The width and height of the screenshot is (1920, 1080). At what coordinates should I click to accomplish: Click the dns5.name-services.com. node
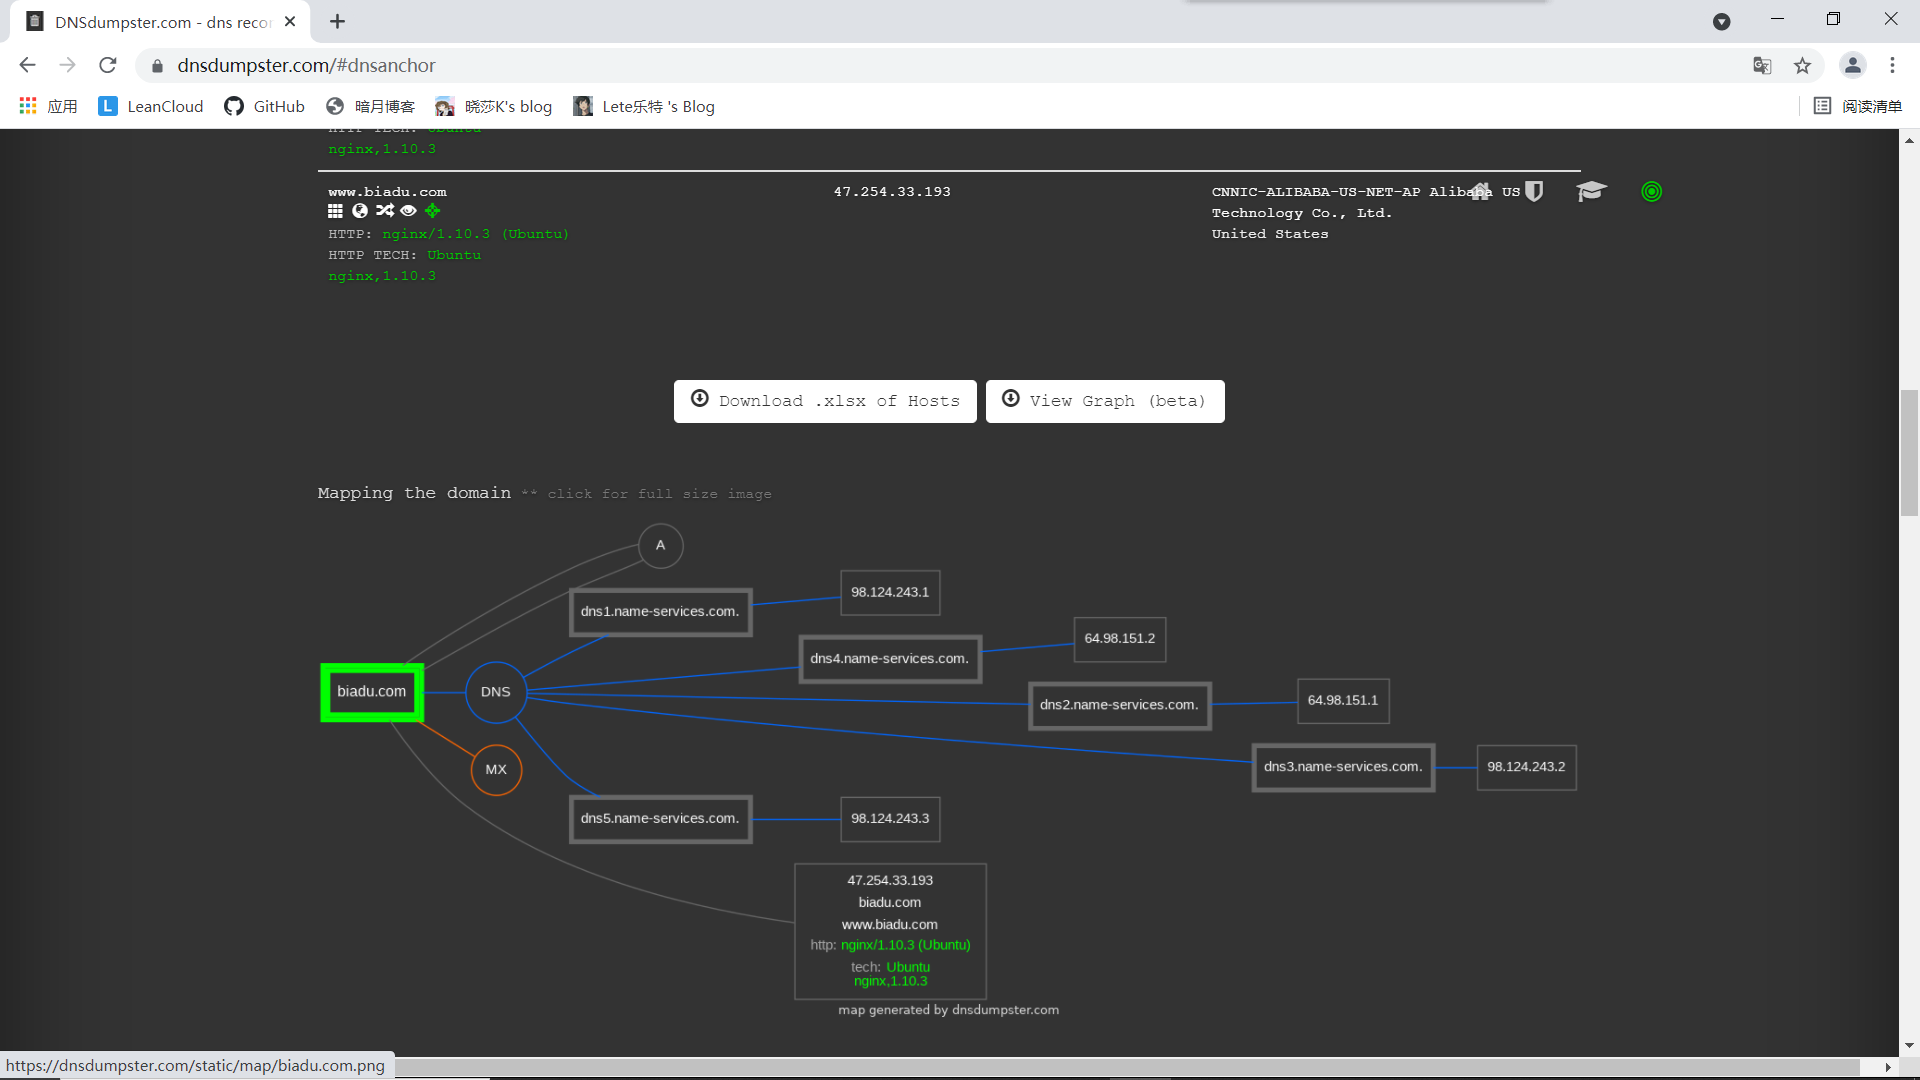coord(660,819)
